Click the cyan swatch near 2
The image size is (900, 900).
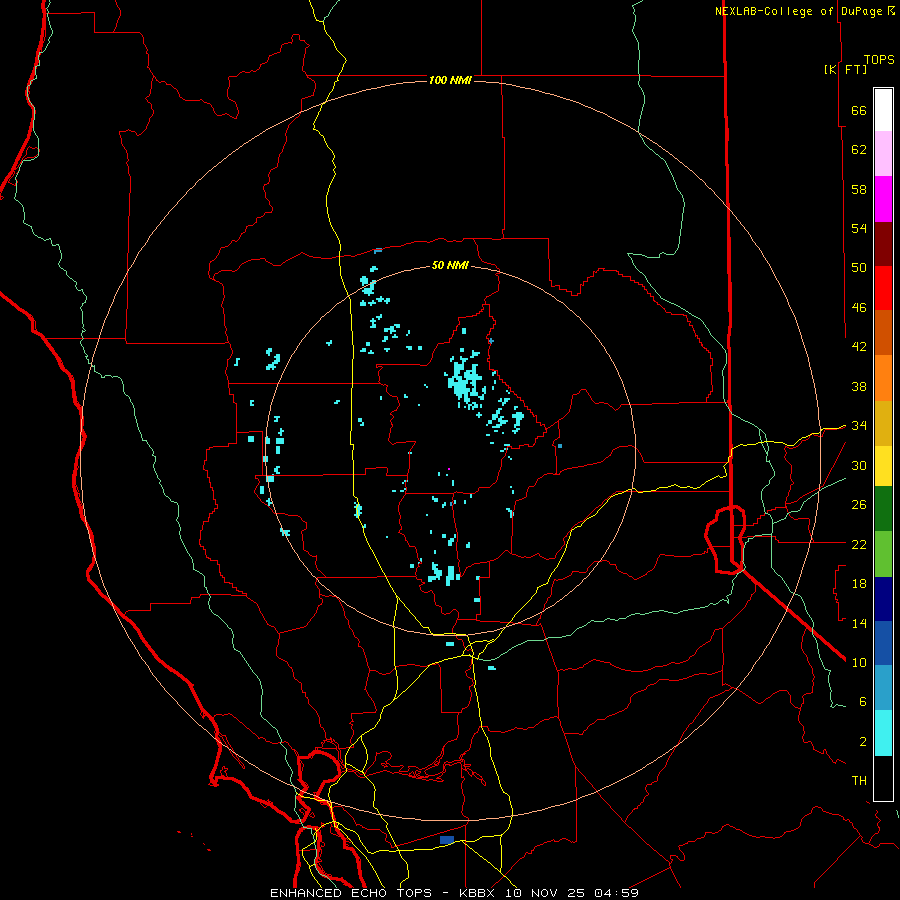click(x=883, y=733)
